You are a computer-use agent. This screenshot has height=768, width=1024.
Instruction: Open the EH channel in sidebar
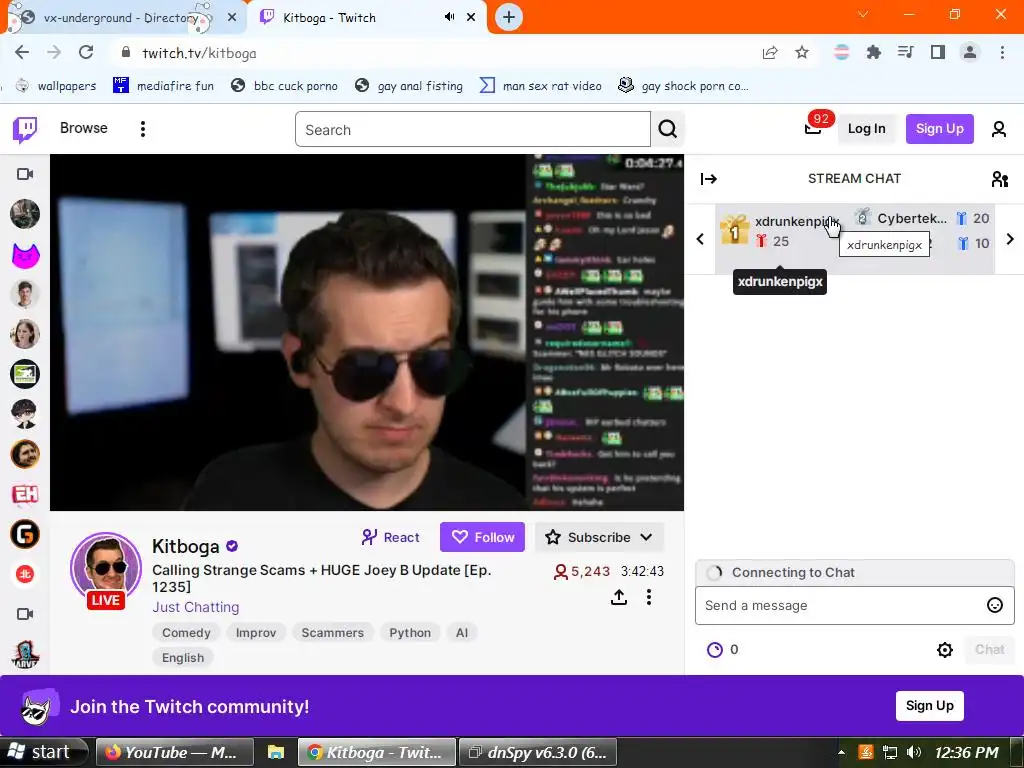[25, 494]
